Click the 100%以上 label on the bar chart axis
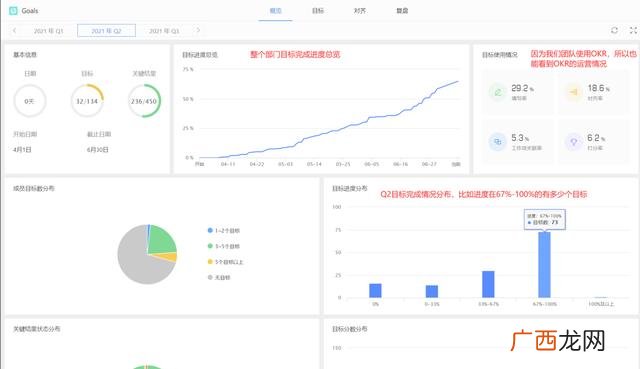 [601, 304]
